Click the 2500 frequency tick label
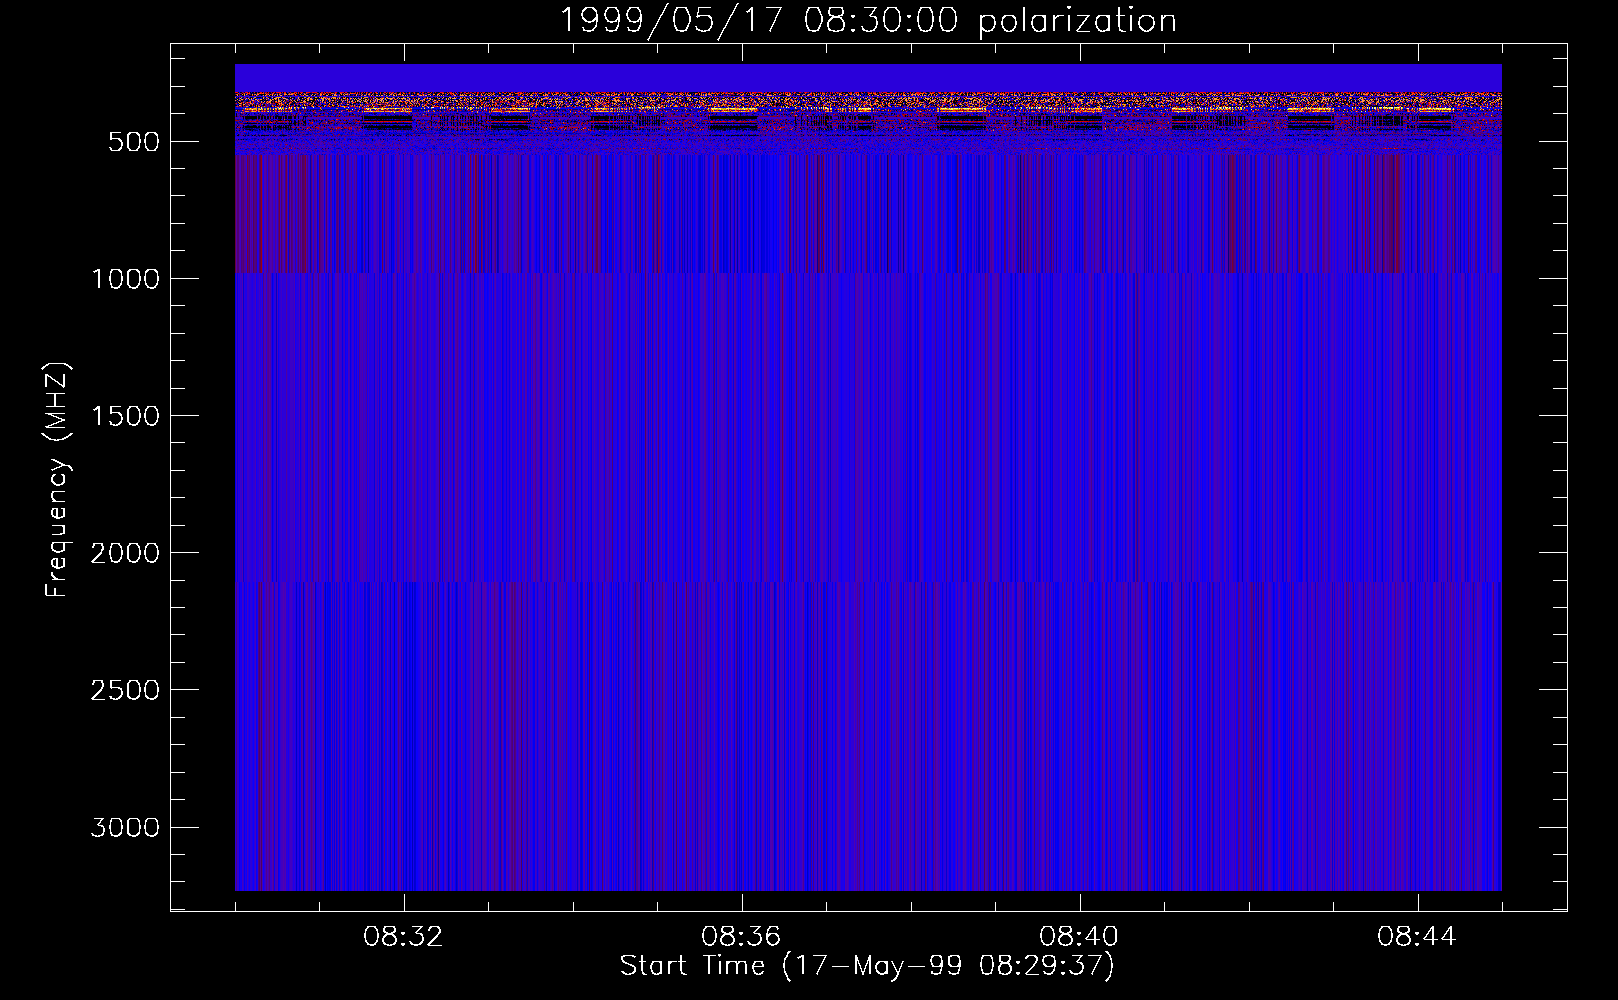 coord(125,690)
